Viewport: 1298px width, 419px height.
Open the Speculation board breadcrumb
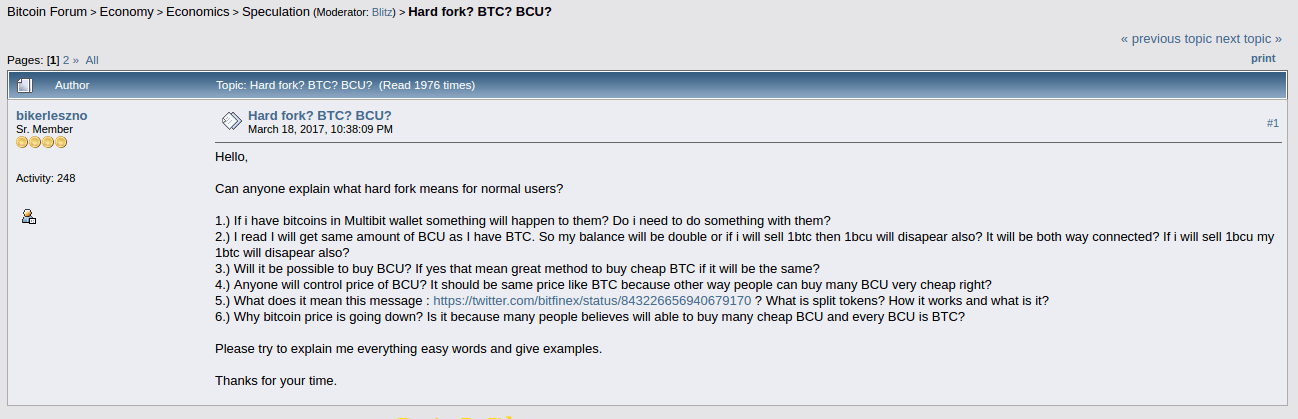click(x=275, y=12)
